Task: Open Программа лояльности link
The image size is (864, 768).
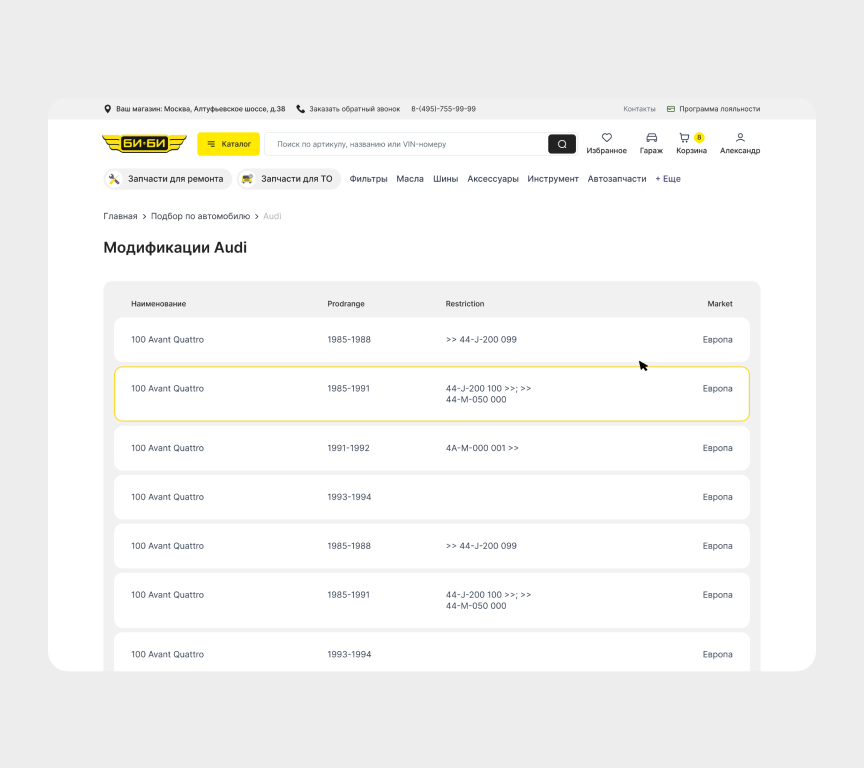Action: (x=719, y=109)
